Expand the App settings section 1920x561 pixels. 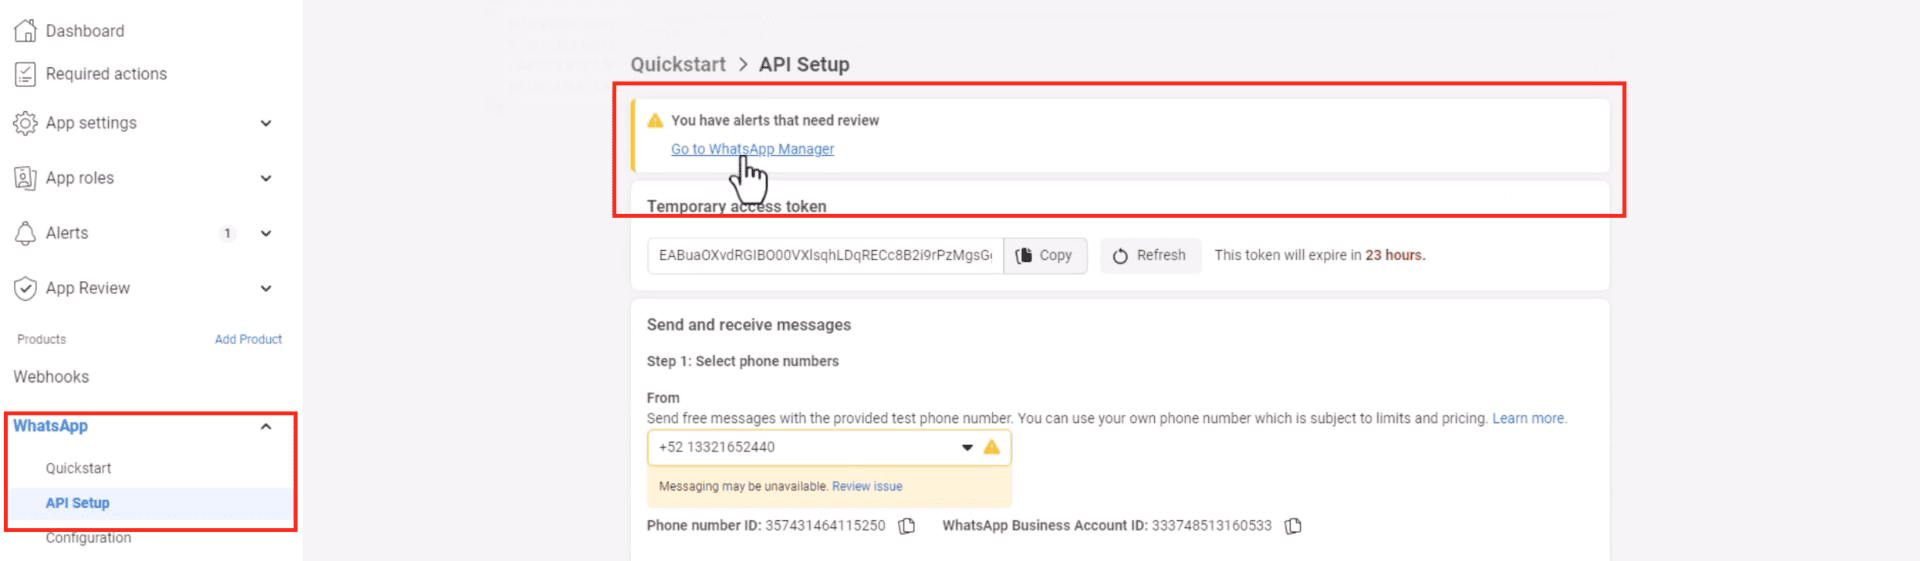click(266, 123)
